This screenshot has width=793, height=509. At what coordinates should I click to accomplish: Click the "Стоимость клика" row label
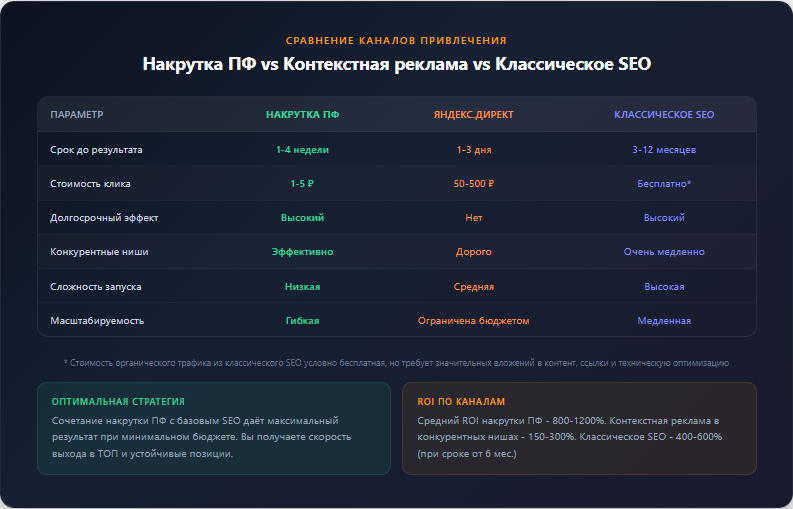pyautogui.click(x=90, y=184)
